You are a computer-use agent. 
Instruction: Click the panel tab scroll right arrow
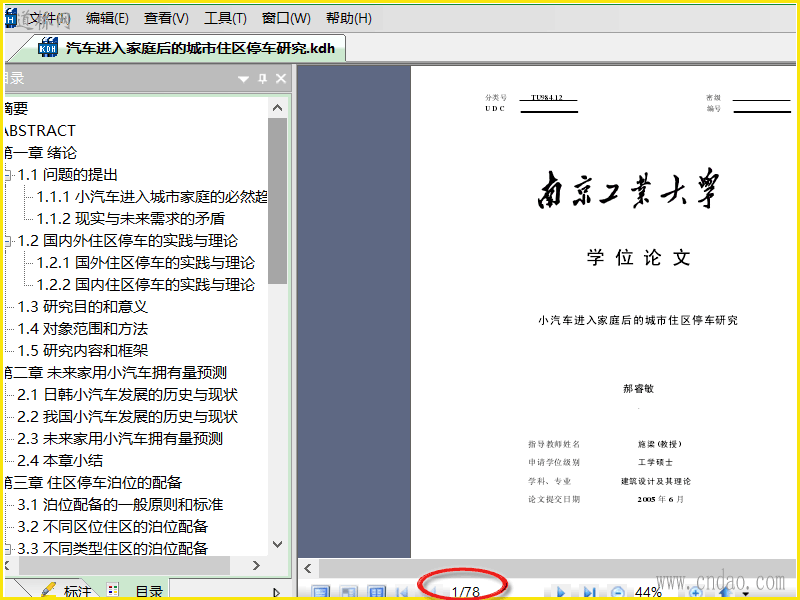[x=276, y=592]
